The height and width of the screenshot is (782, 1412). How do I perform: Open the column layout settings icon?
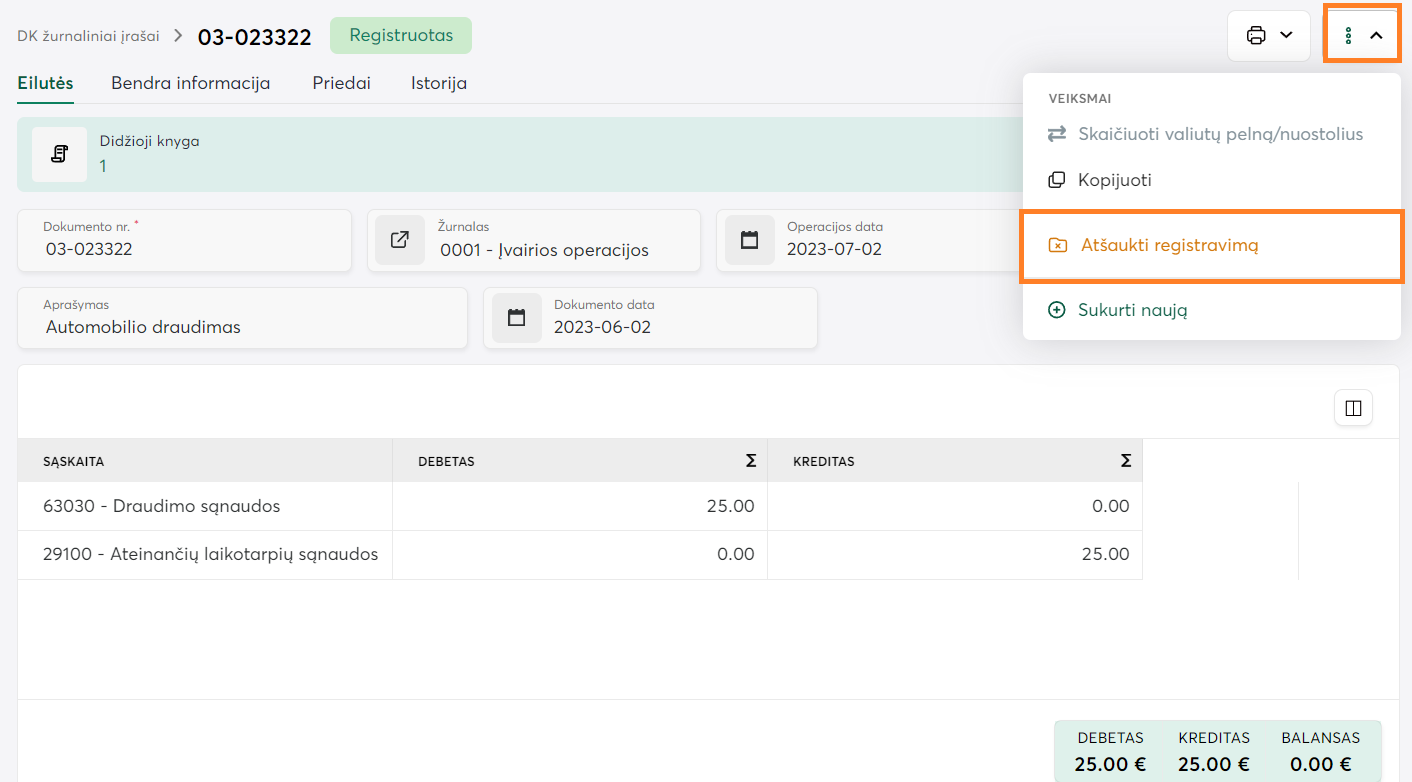[x=1353, y=408]
